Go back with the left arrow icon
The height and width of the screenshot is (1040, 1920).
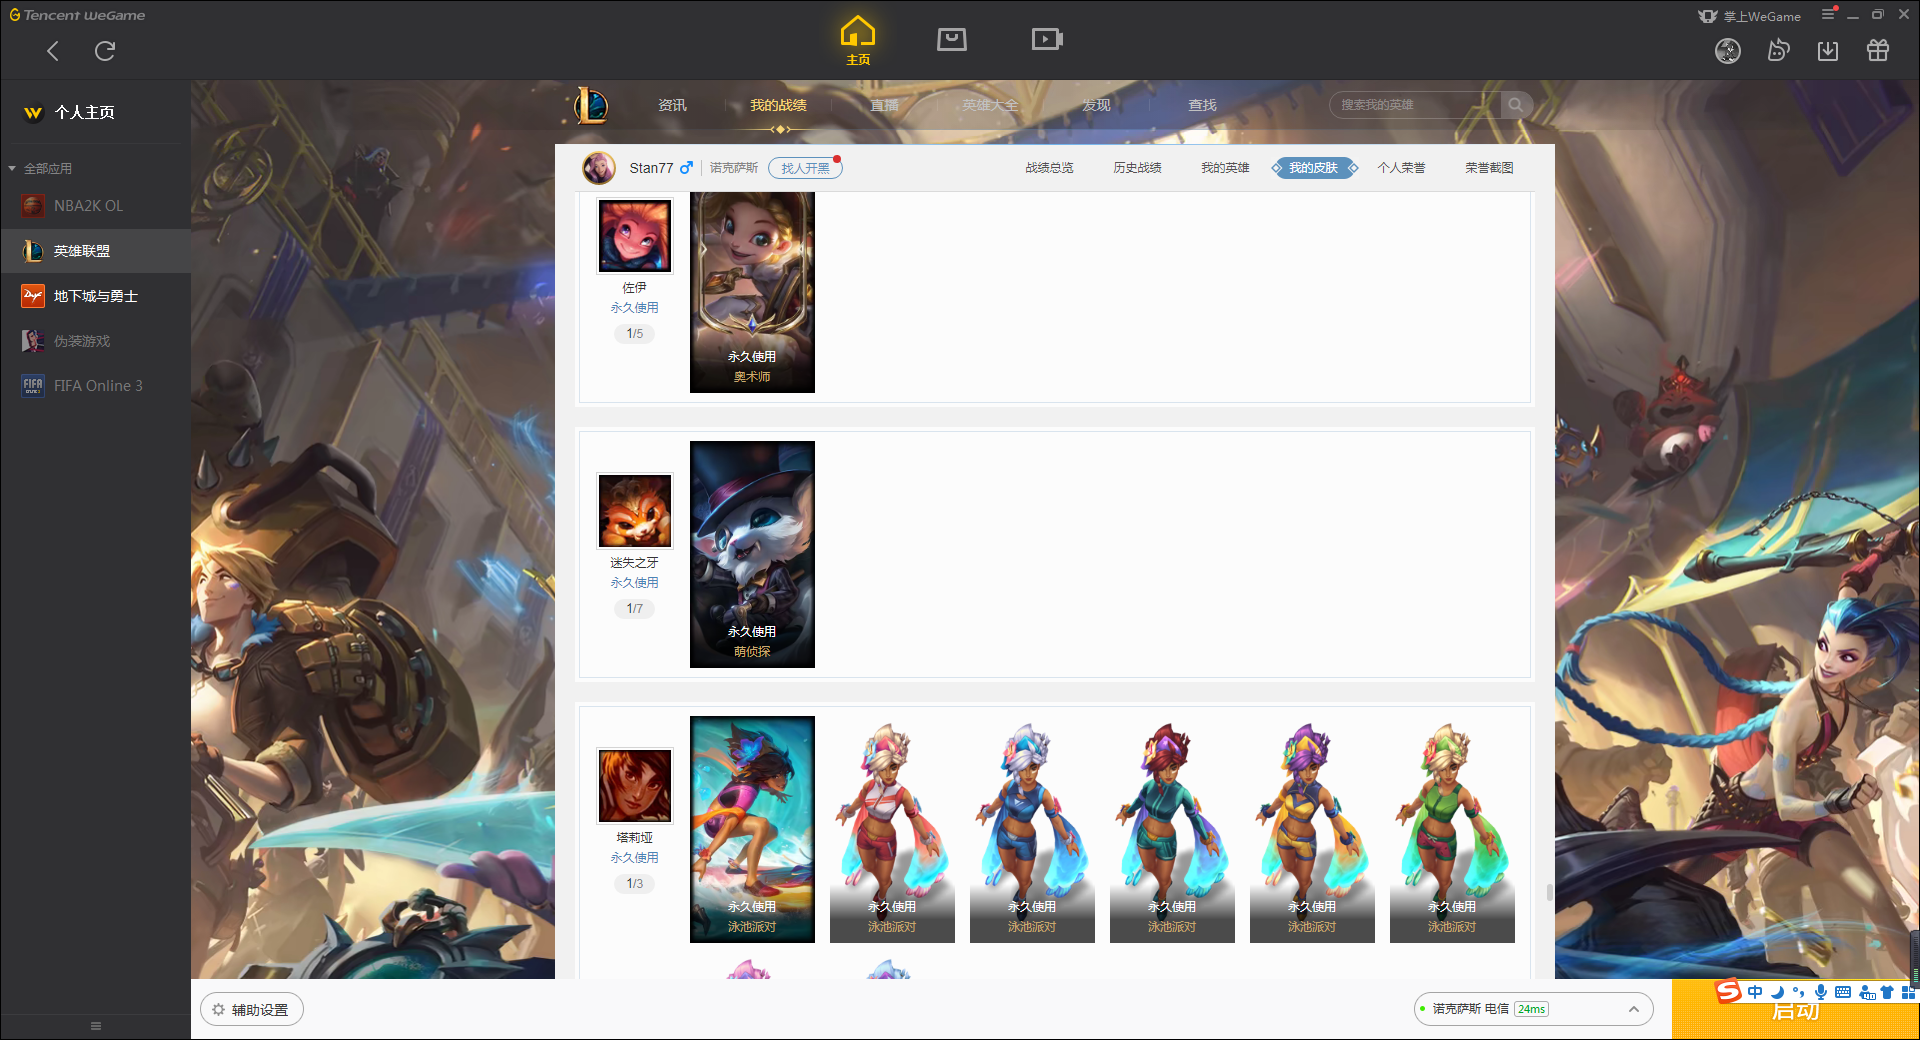53,51
